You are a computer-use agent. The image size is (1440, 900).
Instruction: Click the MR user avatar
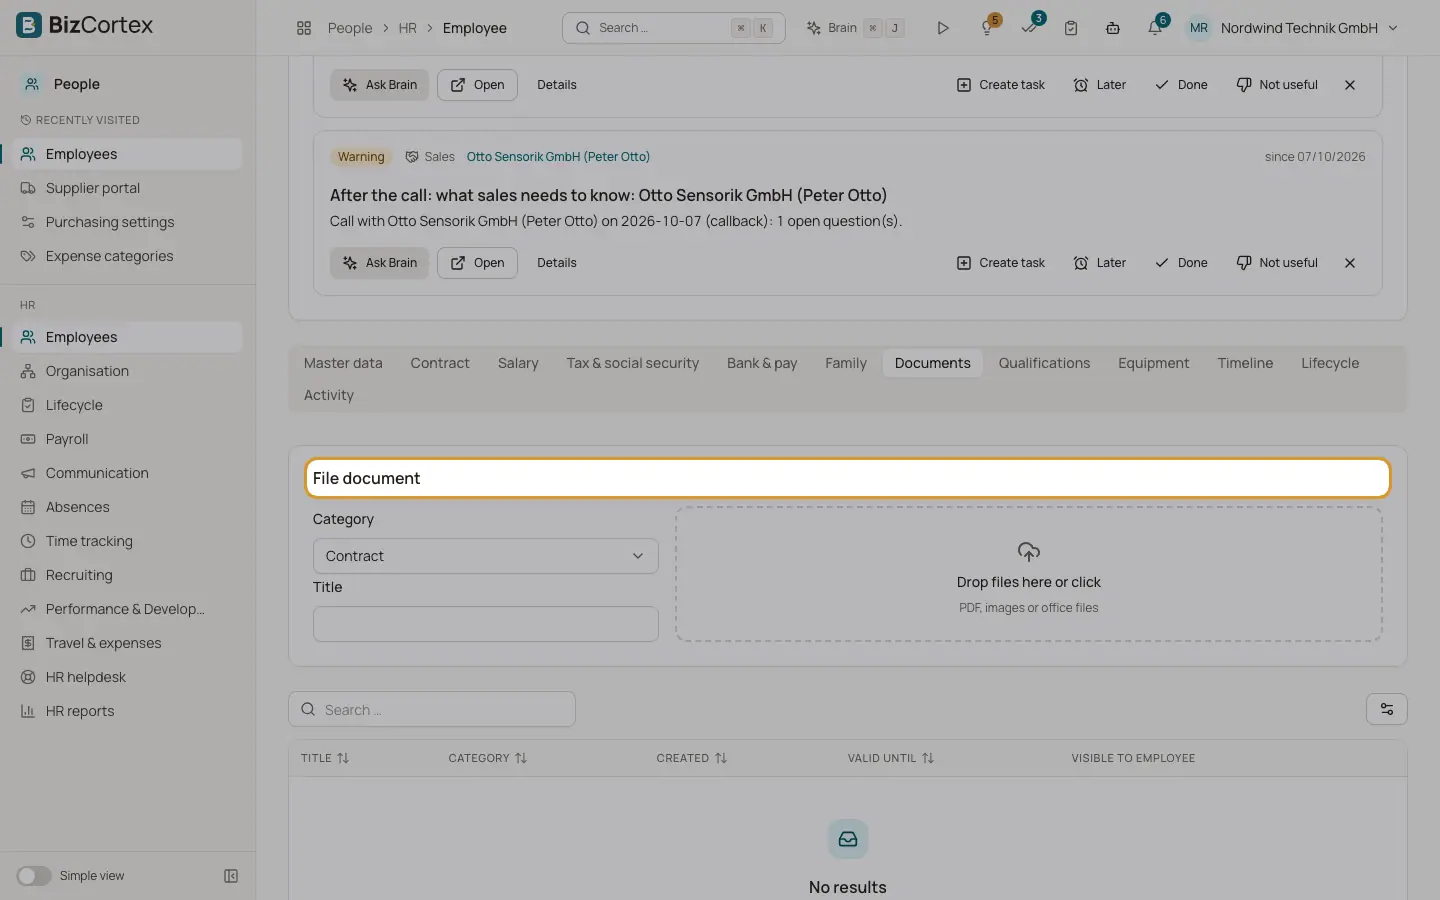[x=1199, y=28]
